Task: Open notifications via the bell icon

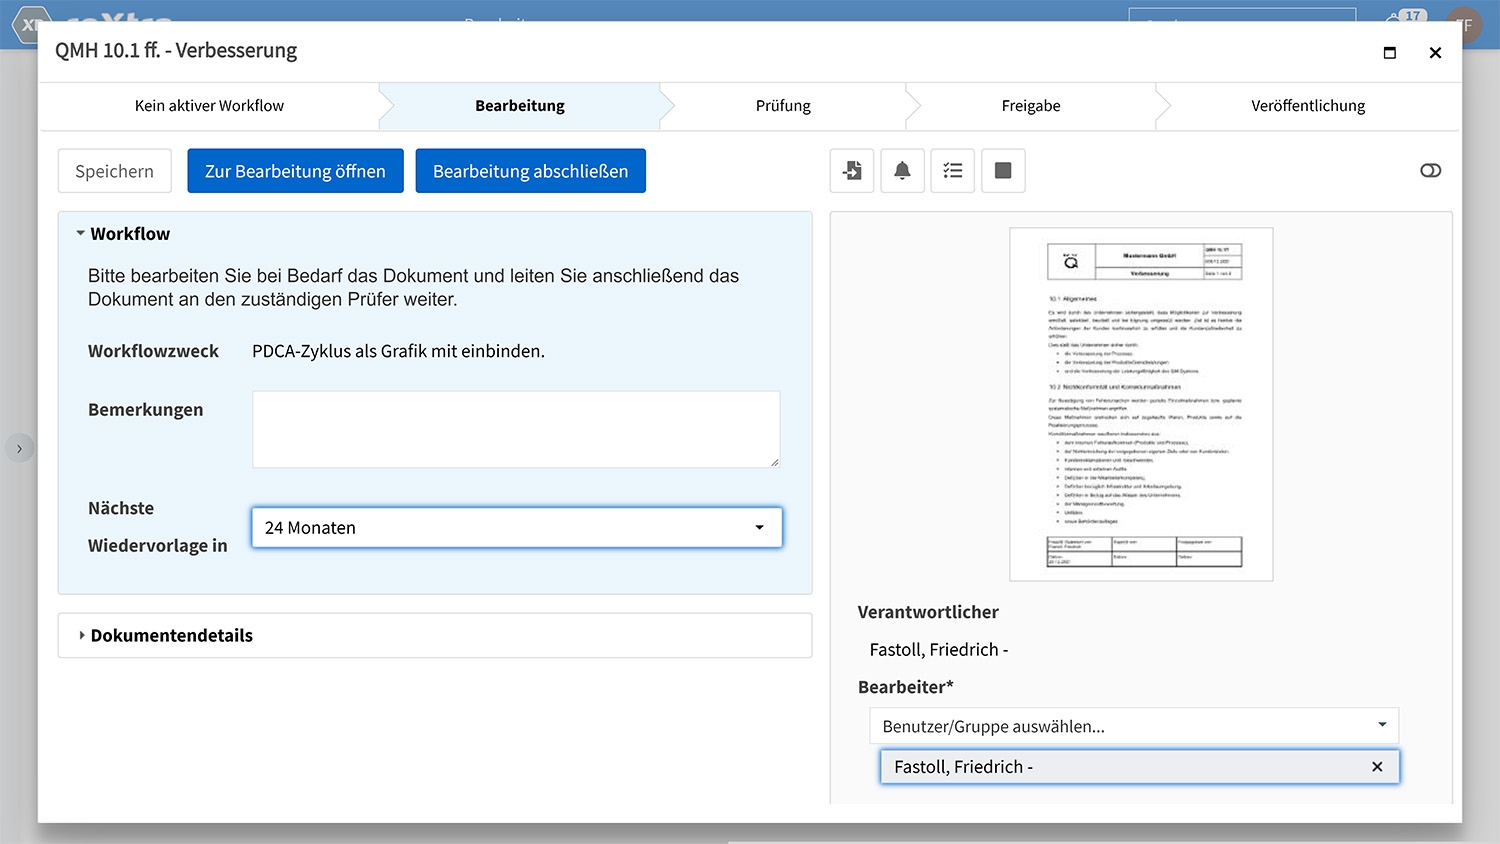Action: point(902,171)
